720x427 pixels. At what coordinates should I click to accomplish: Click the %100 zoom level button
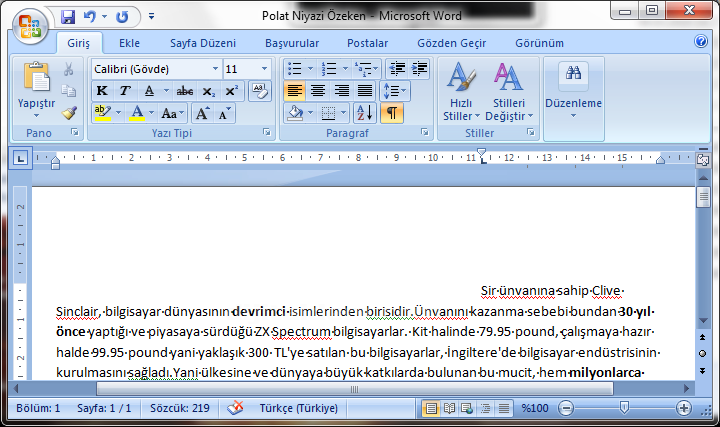[x=534, y=408]
